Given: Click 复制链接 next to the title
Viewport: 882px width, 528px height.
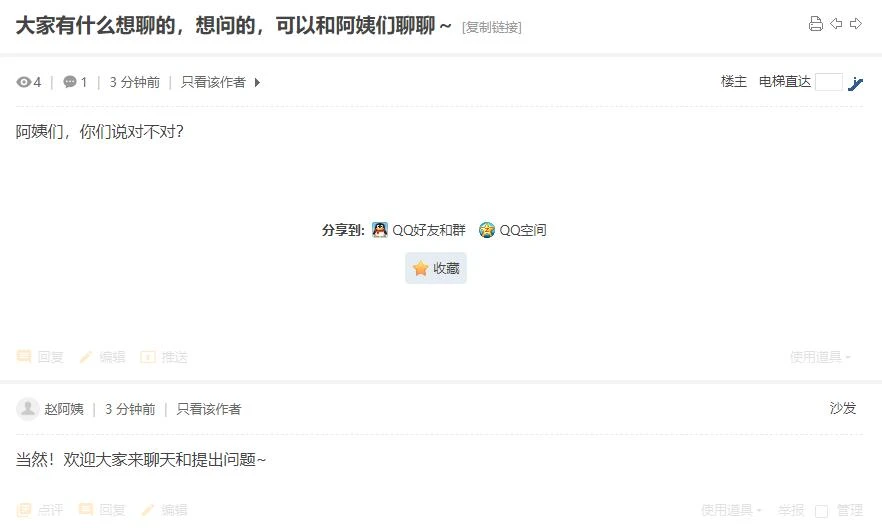Looking at the screenshot, I should click(492, 27).
